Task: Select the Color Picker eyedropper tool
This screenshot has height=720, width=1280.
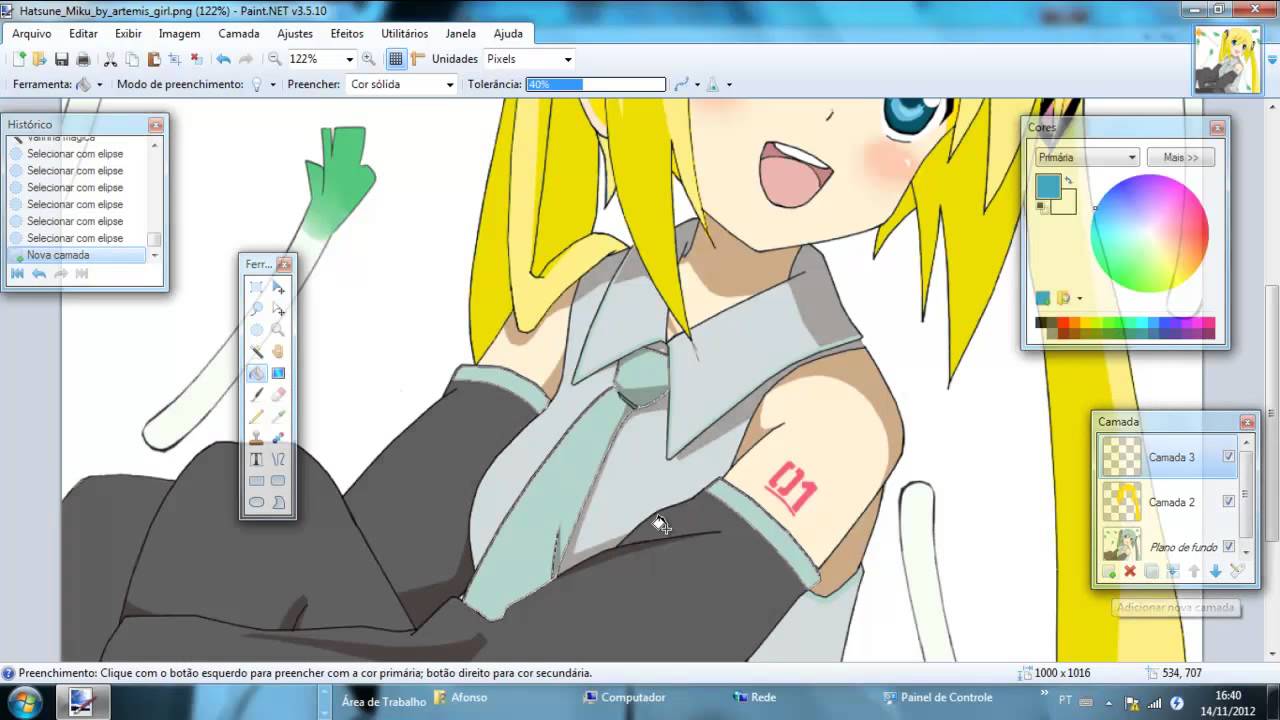Action: tap(278, 416)
